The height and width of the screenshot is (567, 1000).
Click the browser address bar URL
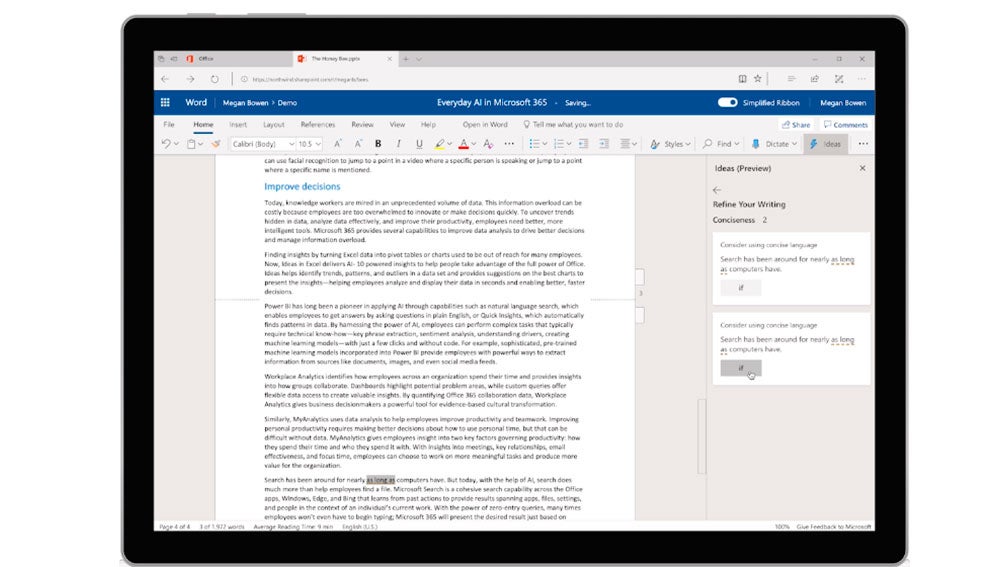pos(311,80)
